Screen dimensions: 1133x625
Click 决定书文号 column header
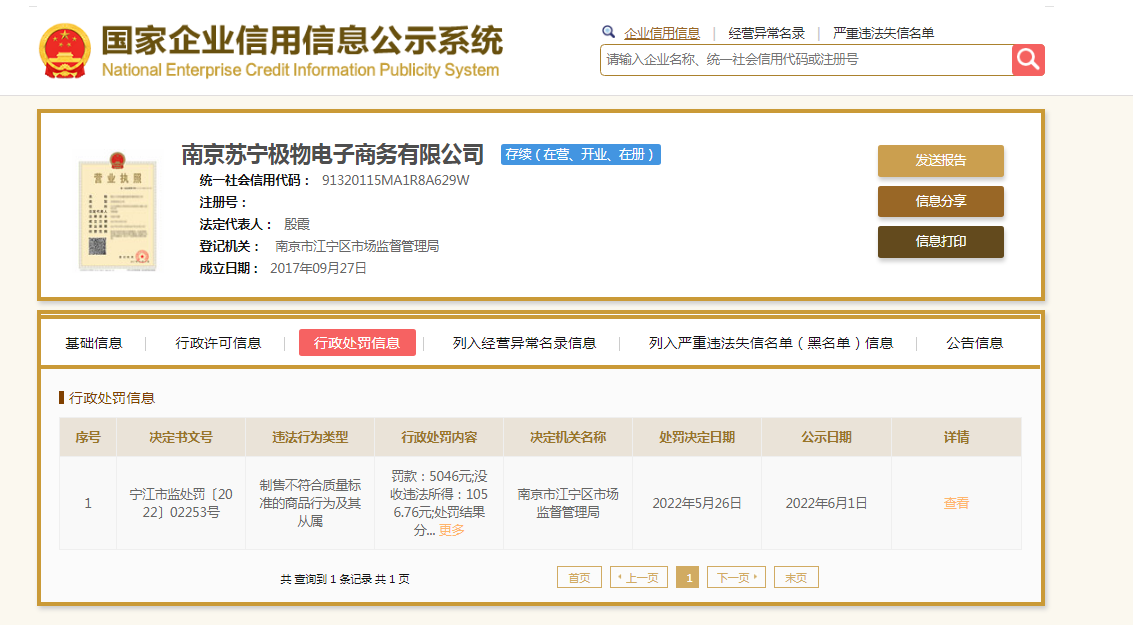[x=181, y=437]
